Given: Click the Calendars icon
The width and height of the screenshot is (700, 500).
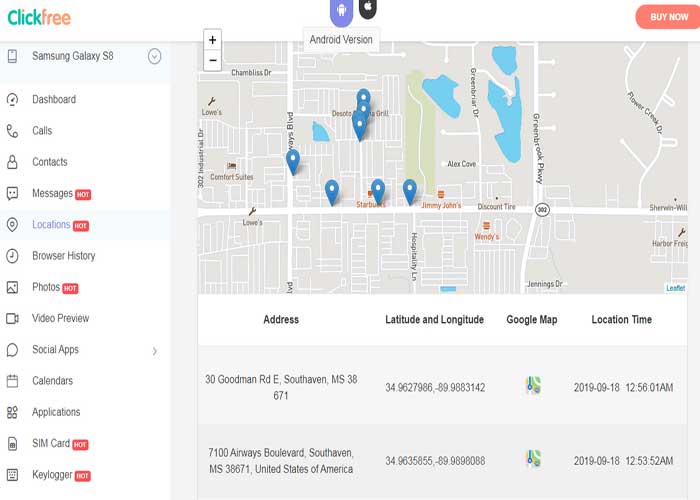Looking at the screenshot, I should [x=12, y=381].
